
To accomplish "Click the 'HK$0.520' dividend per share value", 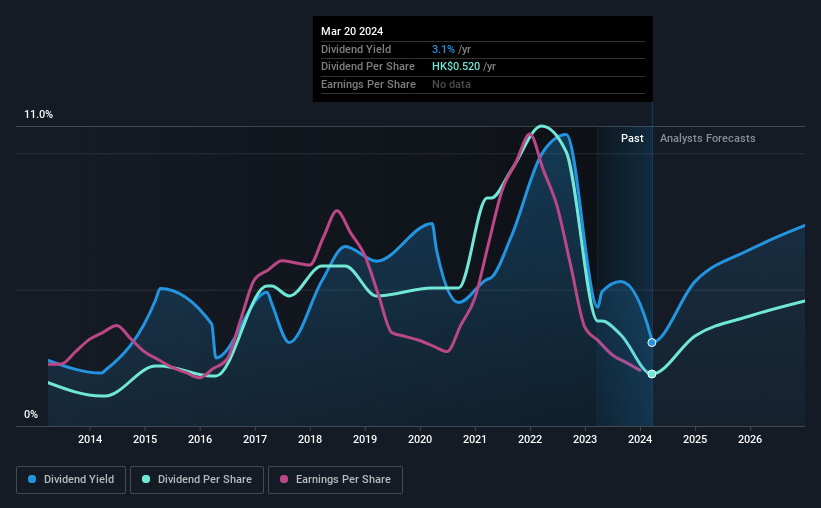I will [456, 67].
